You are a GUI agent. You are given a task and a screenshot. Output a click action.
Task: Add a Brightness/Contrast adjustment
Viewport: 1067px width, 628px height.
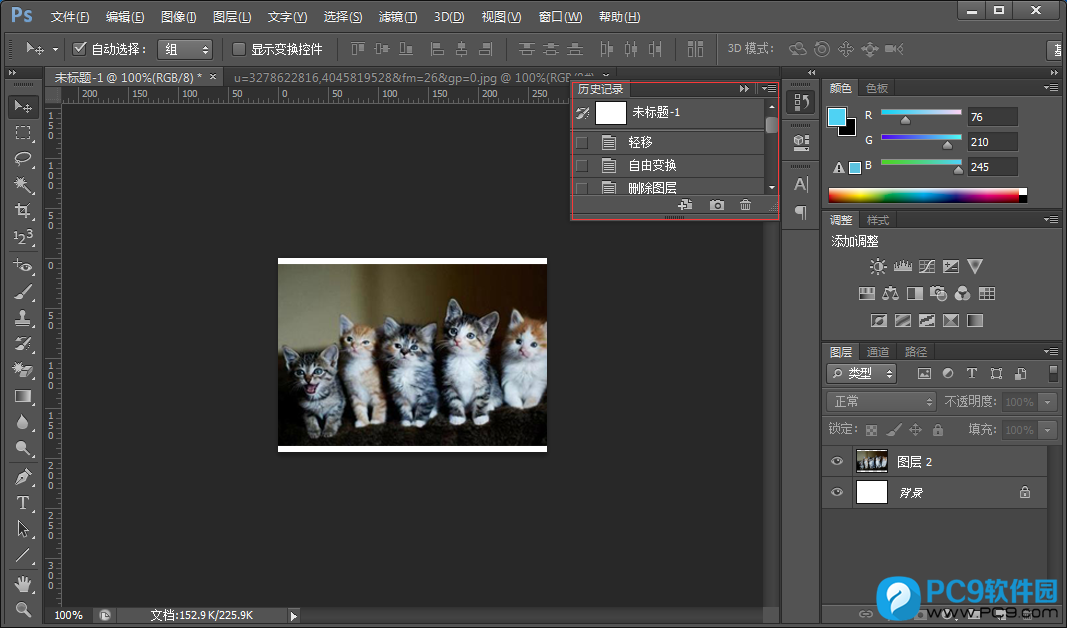[x=878, y=266]
